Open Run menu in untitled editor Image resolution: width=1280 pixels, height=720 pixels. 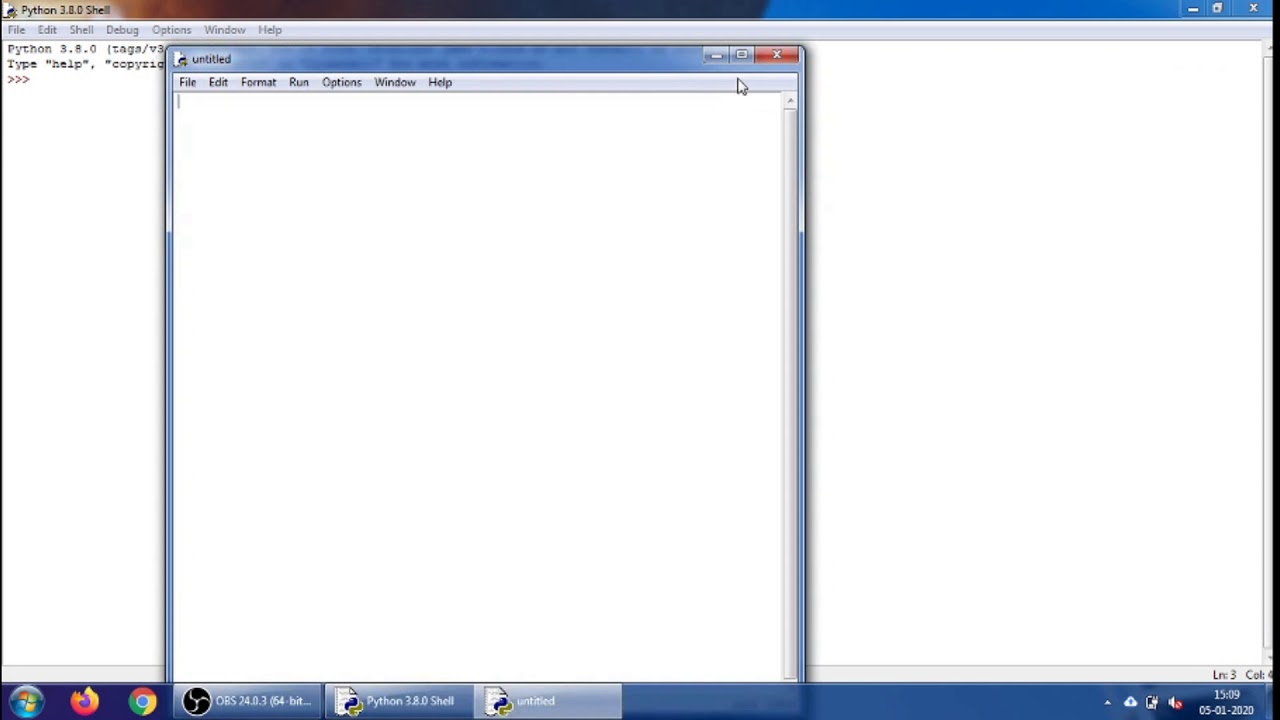(299, 82)
